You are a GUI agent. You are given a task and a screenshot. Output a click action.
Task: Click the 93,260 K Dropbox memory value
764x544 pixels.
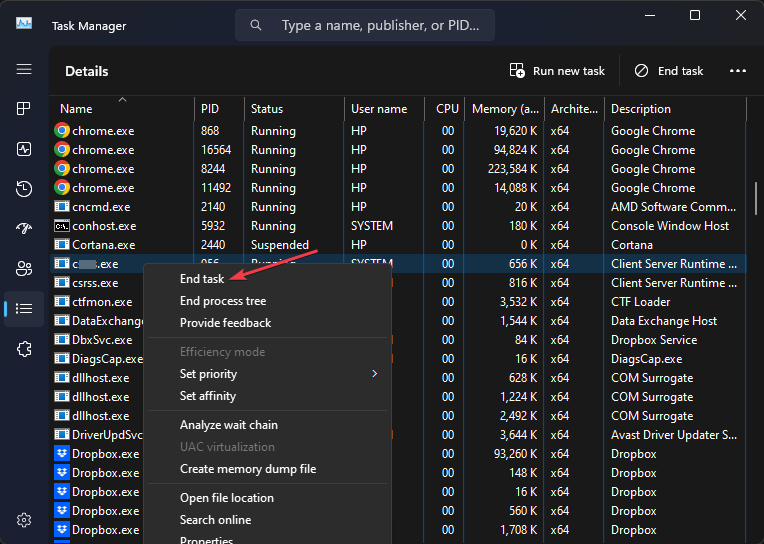click(516, 454)
